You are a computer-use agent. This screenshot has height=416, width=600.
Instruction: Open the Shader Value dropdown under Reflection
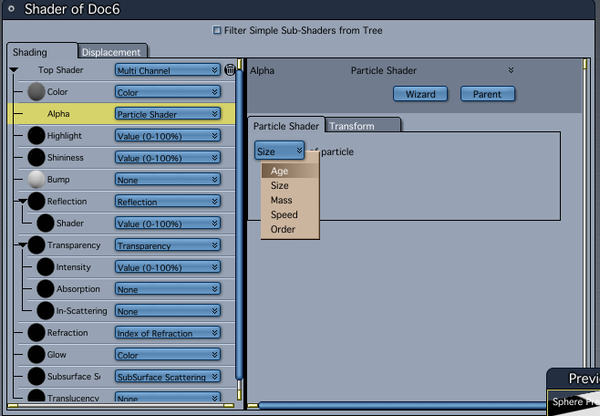pyautogui.click(x=168, y=223)
